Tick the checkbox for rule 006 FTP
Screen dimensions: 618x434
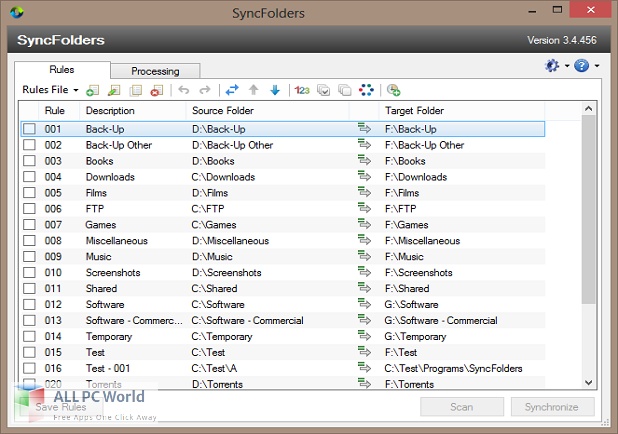(x=29, y=209)
